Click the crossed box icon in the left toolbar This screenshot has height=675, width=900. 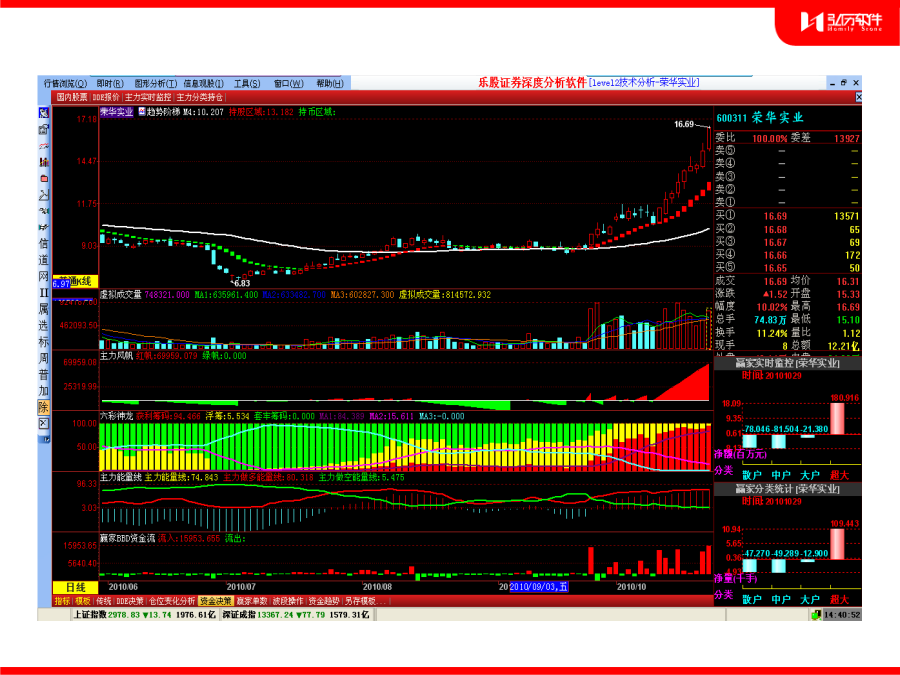[44, 424]
